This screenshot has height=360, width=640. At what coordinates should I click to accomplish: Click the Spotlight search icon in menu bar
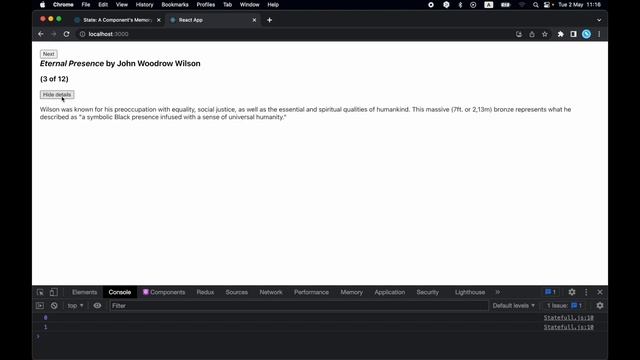click(536, 5)
